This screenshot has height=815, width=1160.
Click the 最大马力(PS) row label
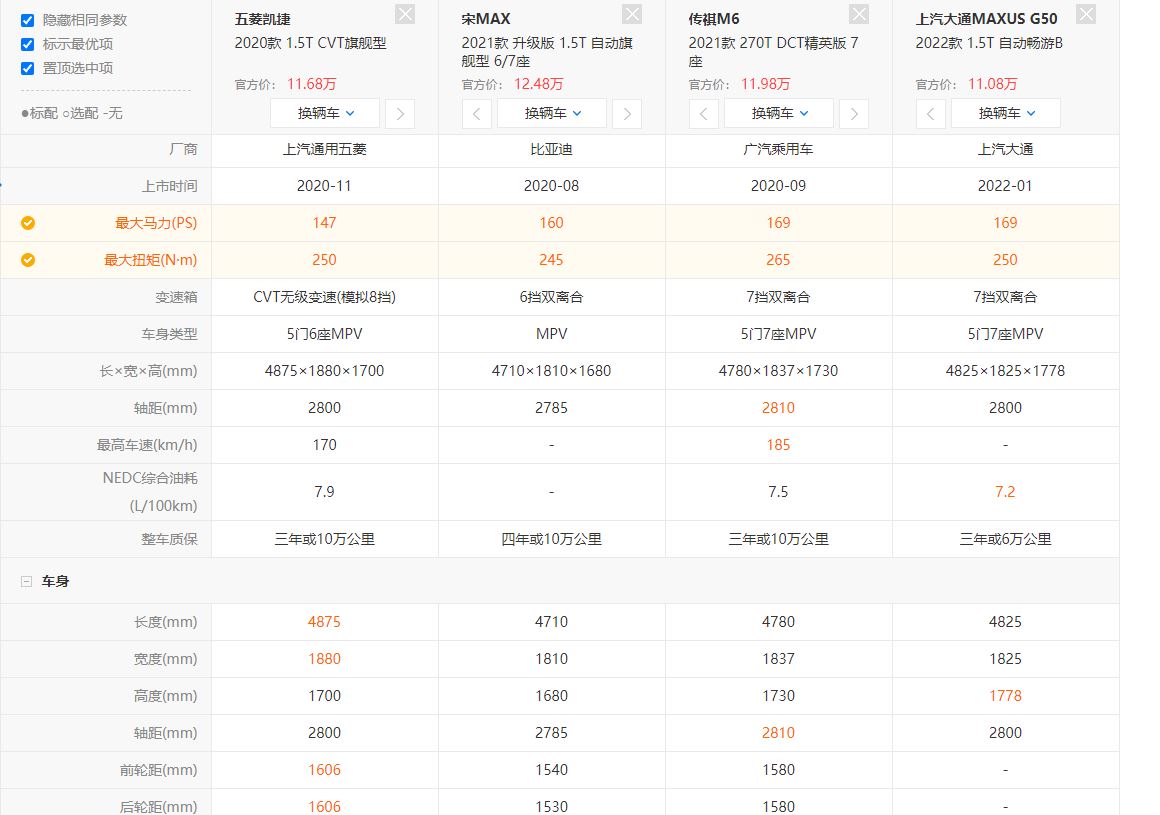[x=156, y=223]
